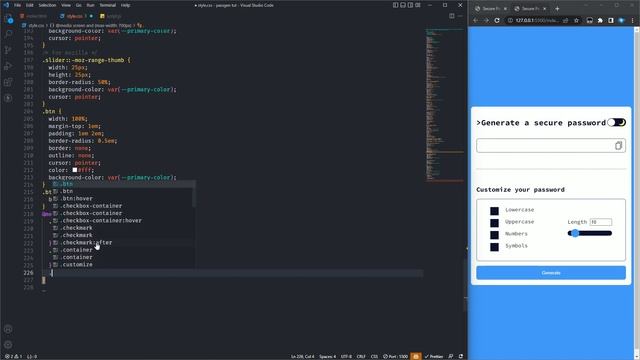
Task: Change the CRLF end-of-line sequence
Action: [x=361, y=356]
